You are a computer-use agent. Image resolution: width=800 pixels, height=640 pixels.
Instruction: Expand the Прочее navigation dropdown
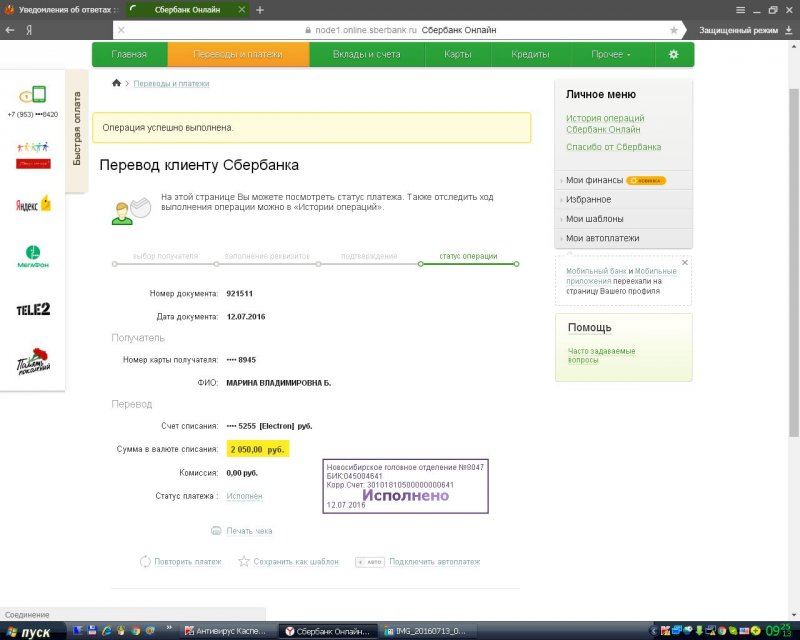[611, 54]
